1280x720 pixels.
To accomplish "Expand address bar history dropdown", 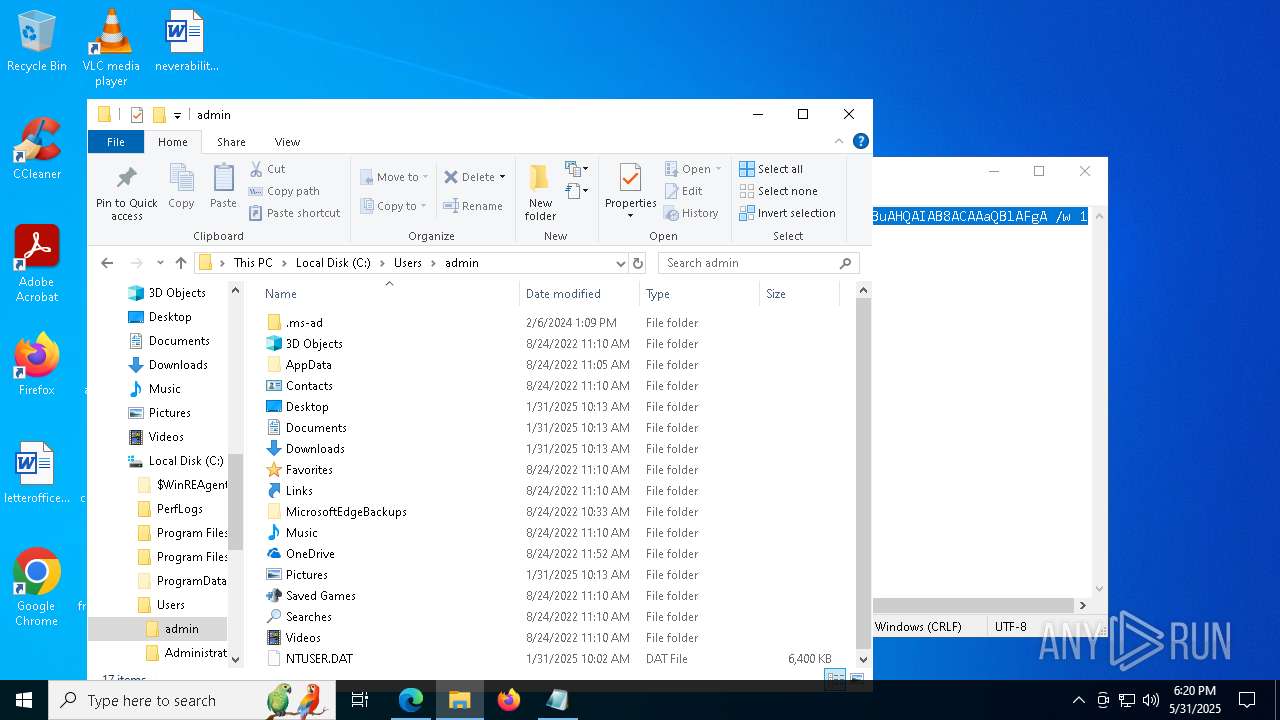I will click(x=620, y=263).
